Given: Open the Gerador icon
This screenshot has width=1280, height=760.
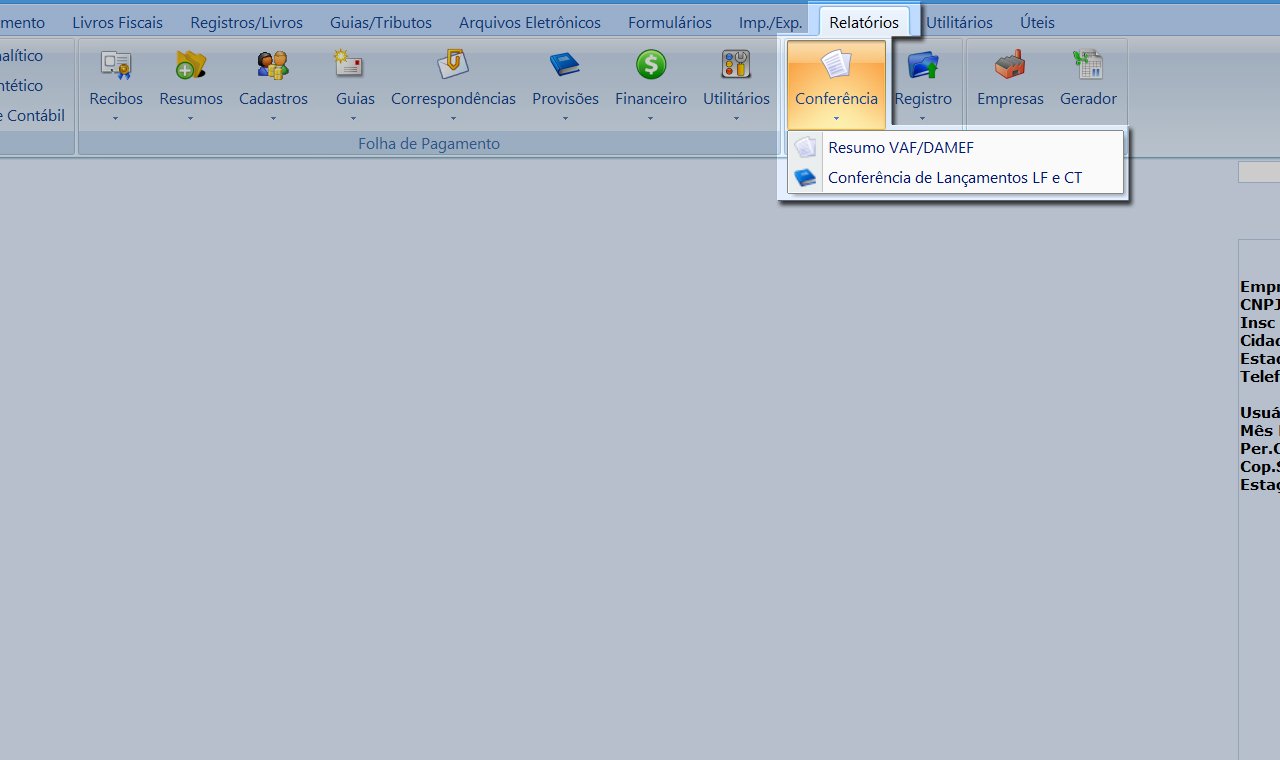Looking at the screenshot, I should [x=1088, y=66].
